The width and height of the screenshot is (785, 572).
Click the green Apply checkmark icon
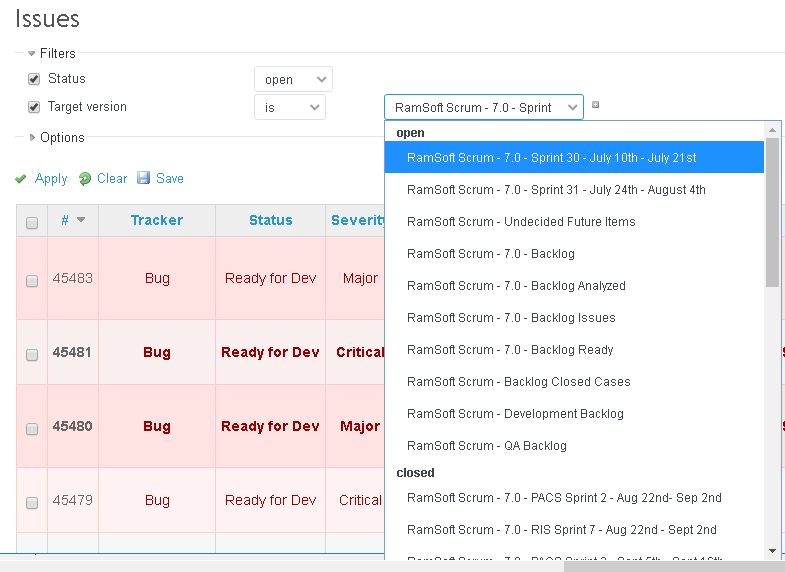pyautogui.click(x=21, y=179)
